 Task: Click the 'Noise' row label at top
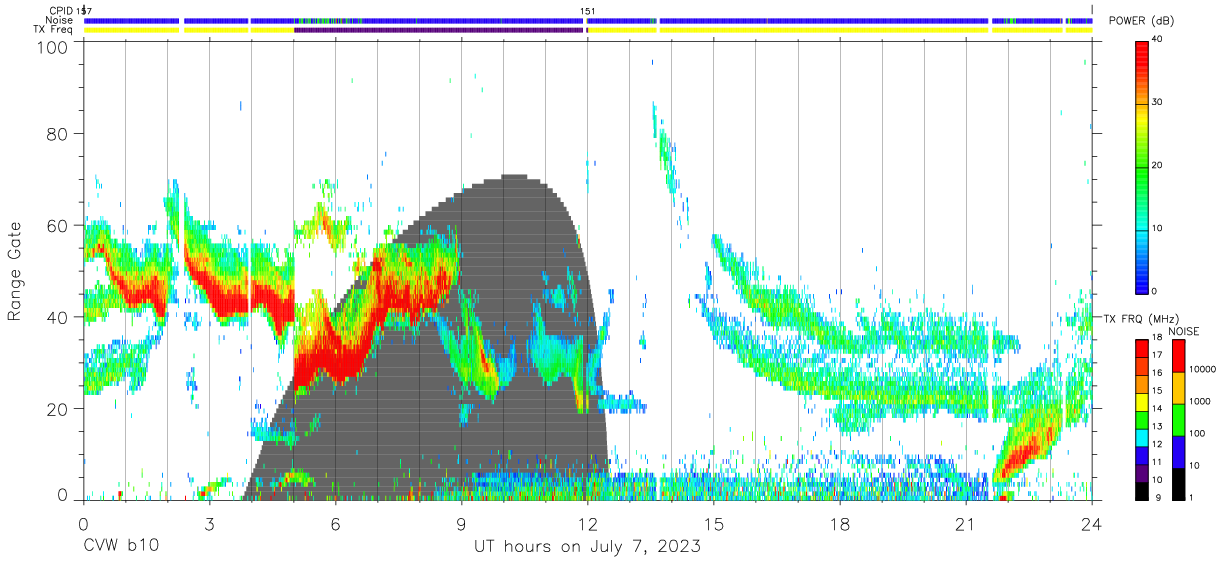tap(60, 20)
